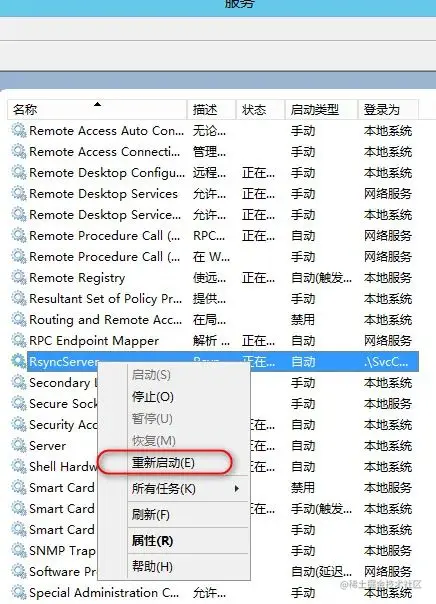This screenshot has height=604, width=436.
Task: Sort by the 启动类型 column header
Action: tap(322, 109)
